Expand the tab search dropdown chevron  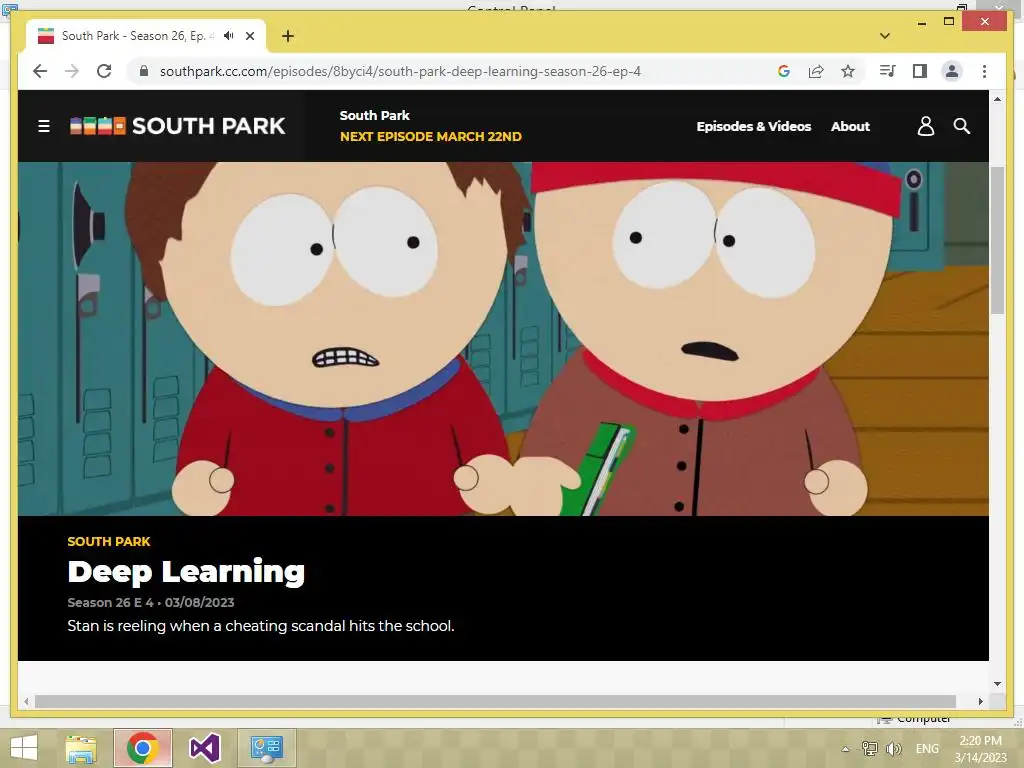pyautogui.click(x=885, y=36)
